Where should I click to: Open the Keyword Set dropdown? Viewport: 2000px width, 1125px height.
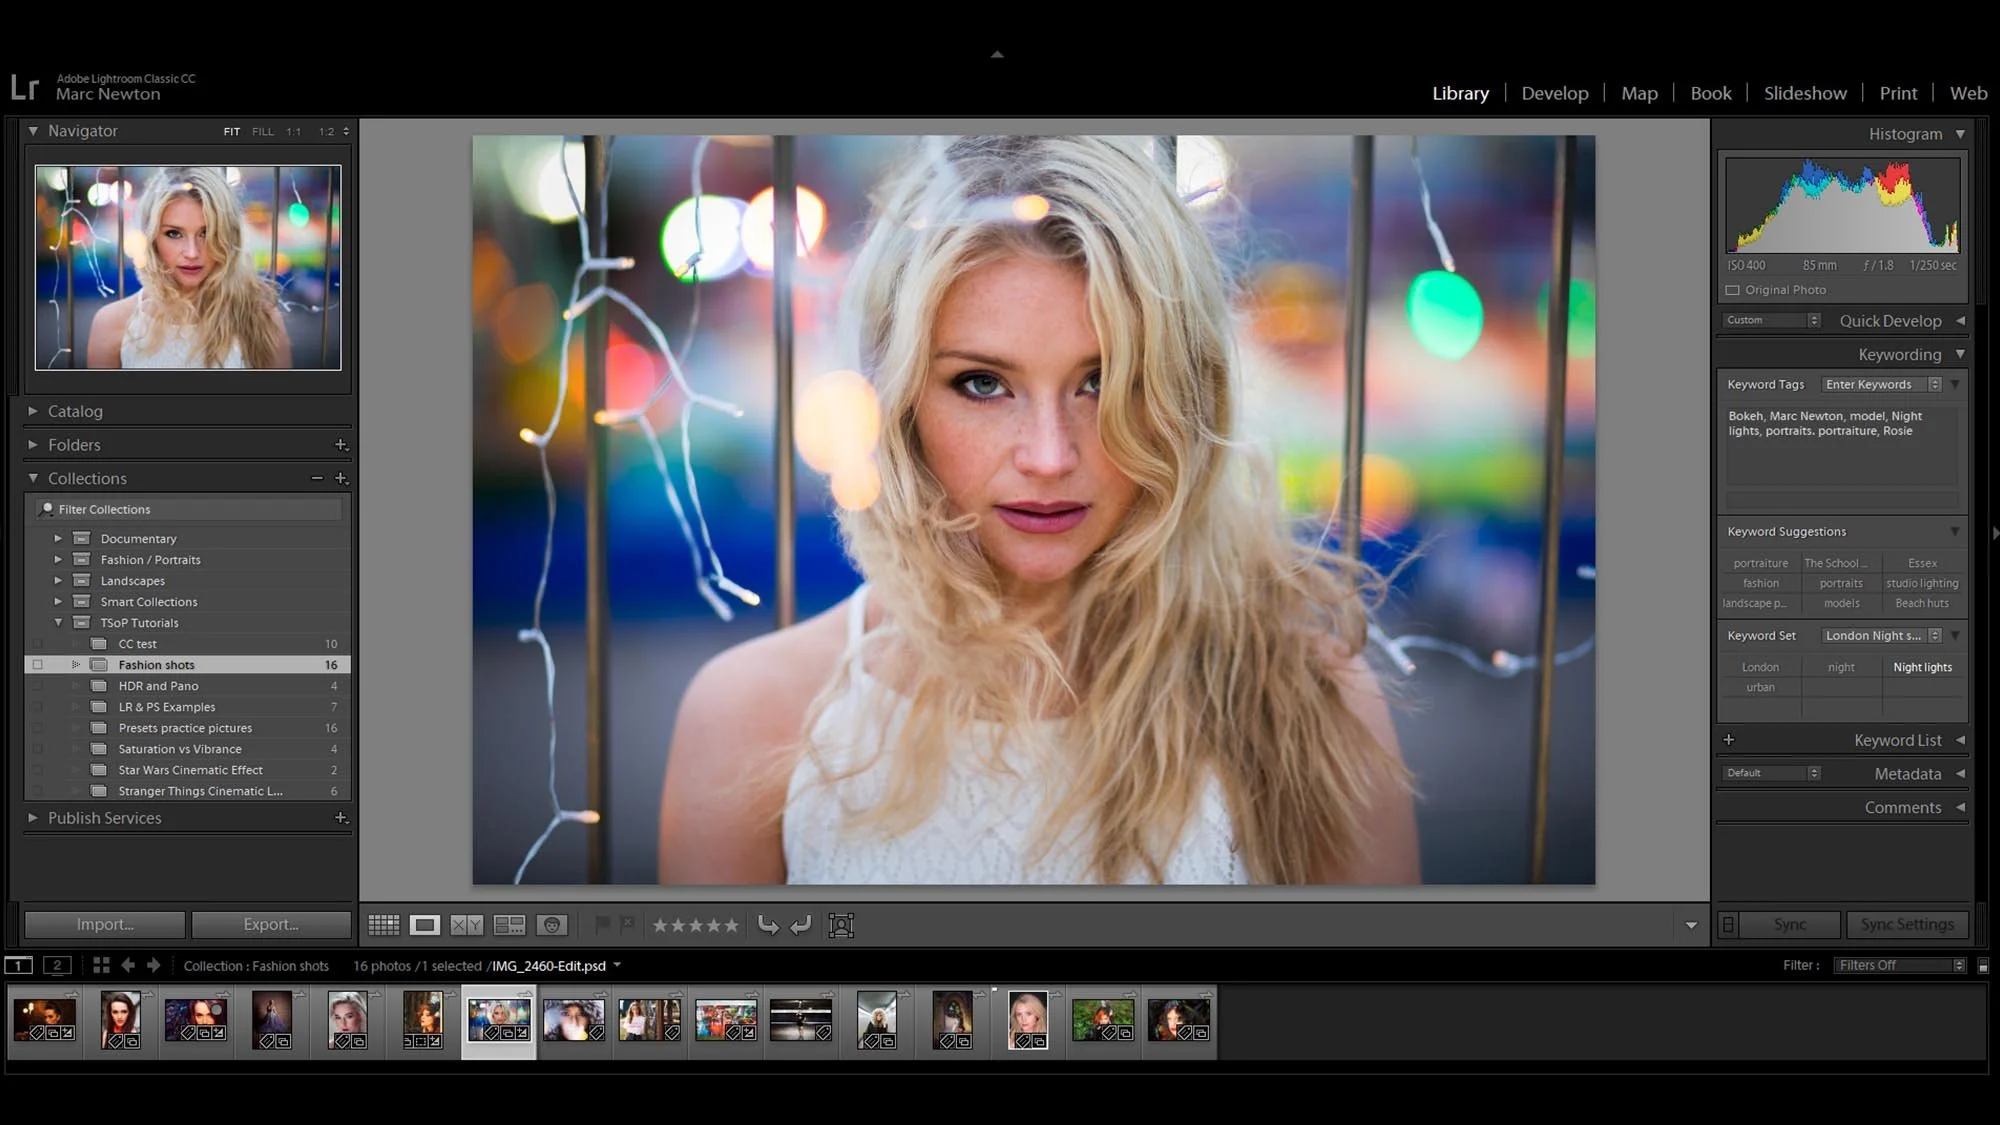[1878, 635]
